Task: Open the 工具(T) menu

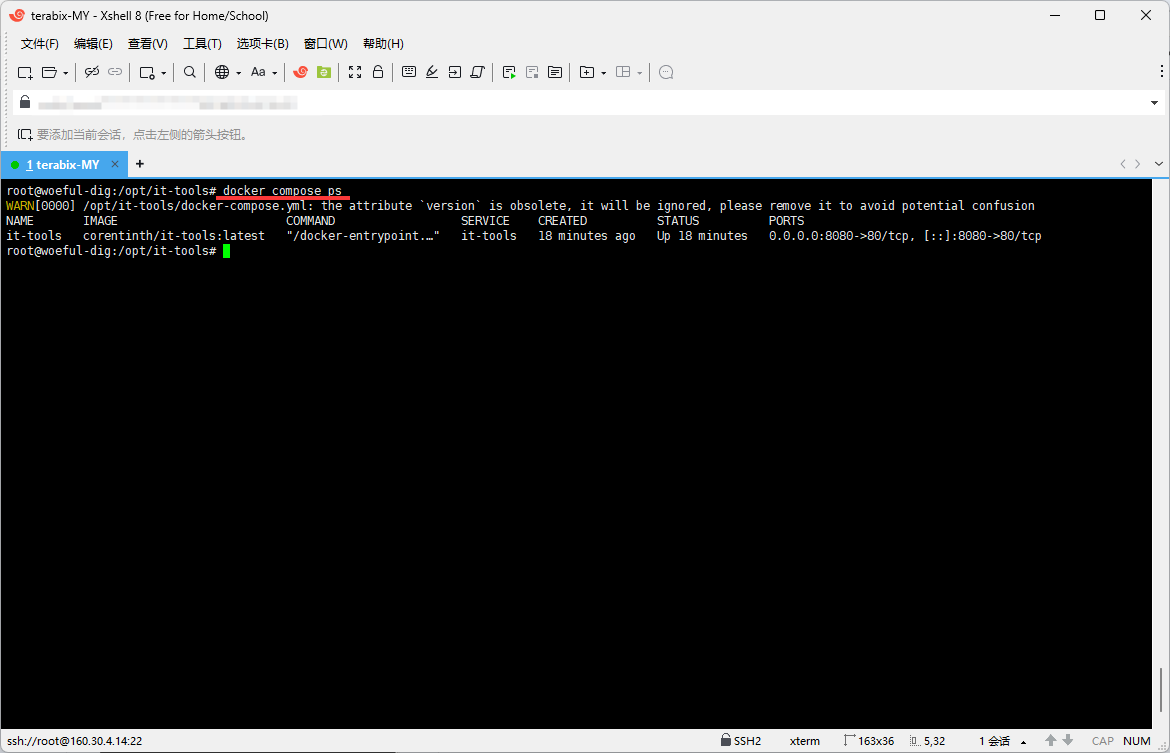Action: [x=202, y=44]
